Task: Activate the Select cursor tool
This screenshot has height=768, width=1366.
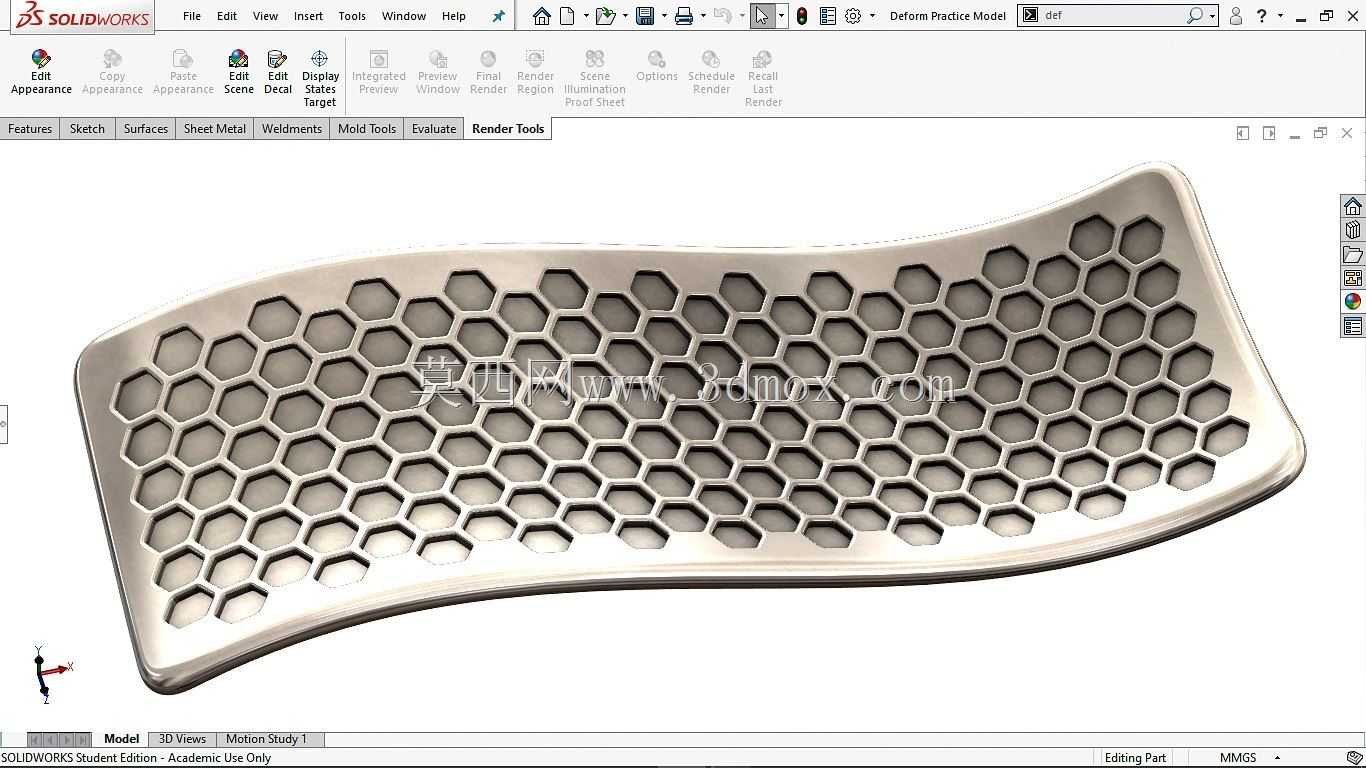Action: 762,16
